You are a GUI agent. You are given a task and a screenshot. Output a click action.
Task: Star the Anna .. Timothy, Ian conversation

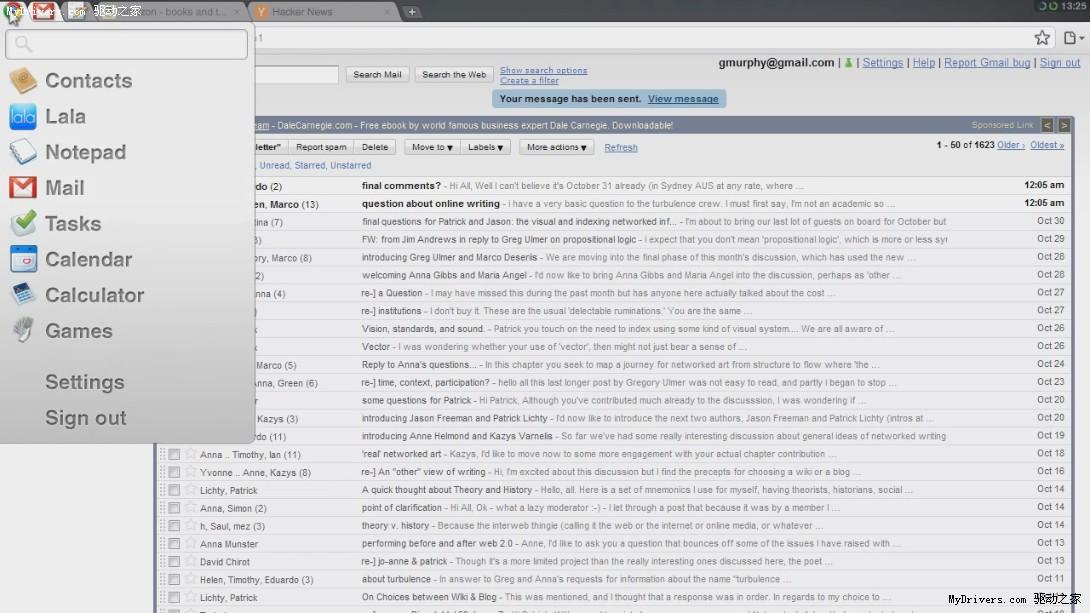tap(190, 454)
